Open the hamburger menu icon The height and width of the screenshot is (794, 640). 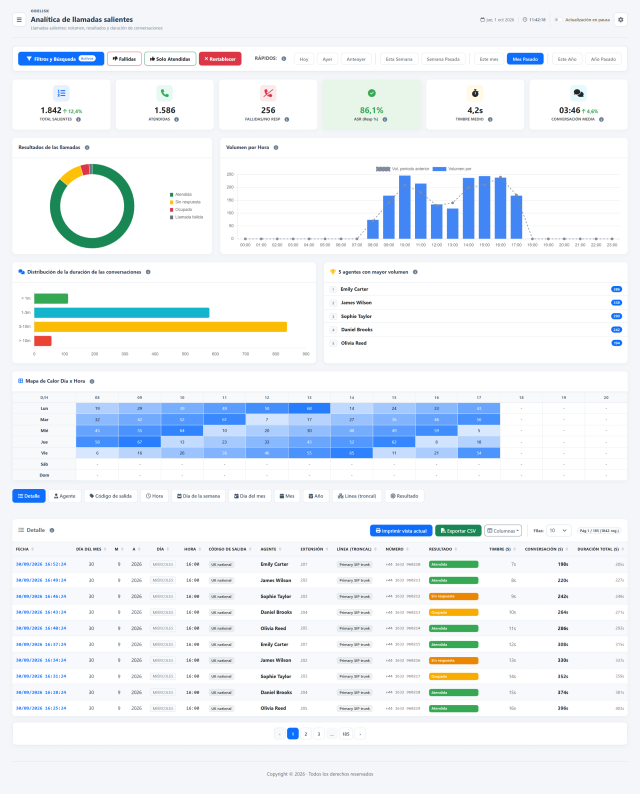click(x=19, y=20)
